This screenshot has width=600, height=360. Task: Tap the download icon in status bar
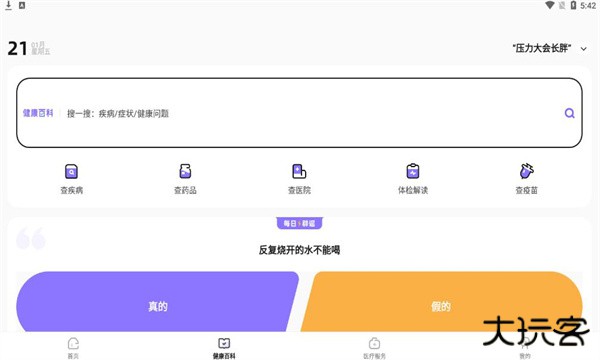[x=8, y=5]
